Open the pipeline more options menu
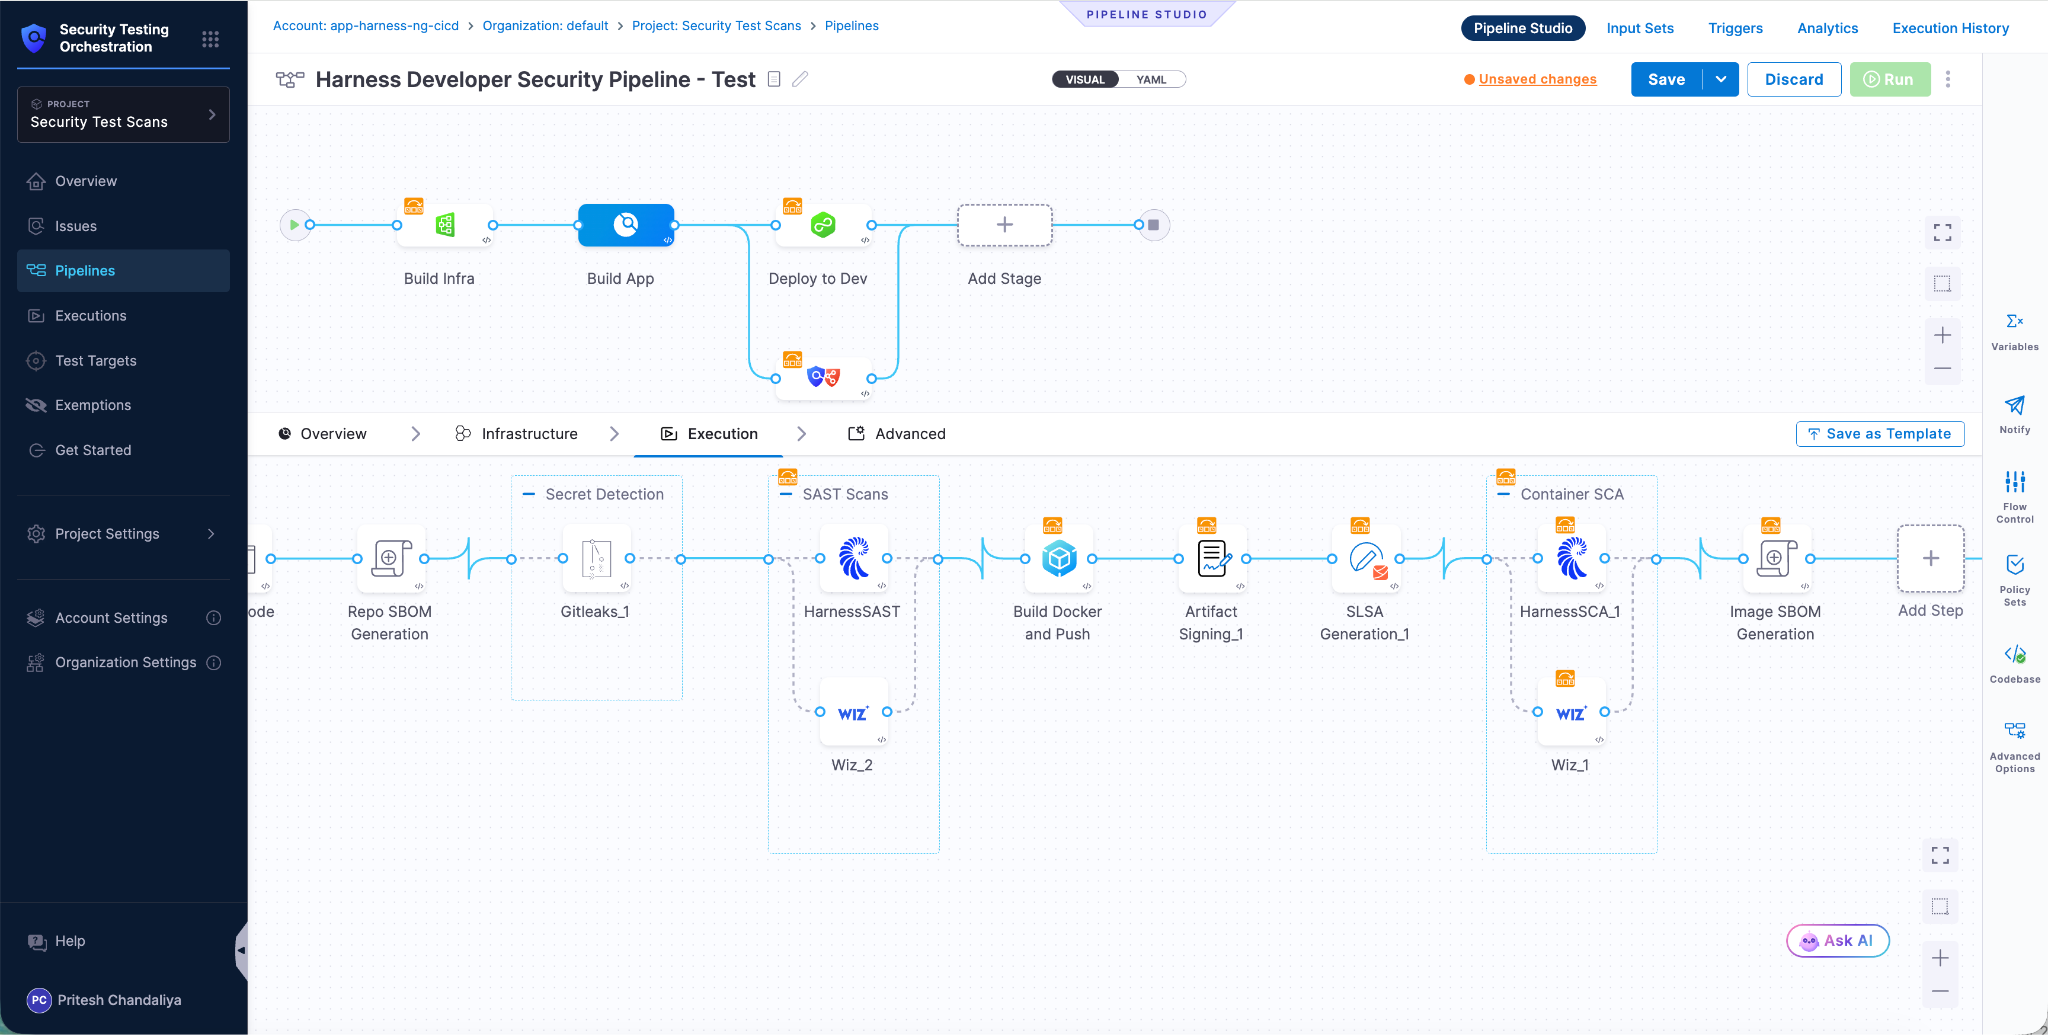This screenshot has height=1035, width=2048. tap(1948, 79)
